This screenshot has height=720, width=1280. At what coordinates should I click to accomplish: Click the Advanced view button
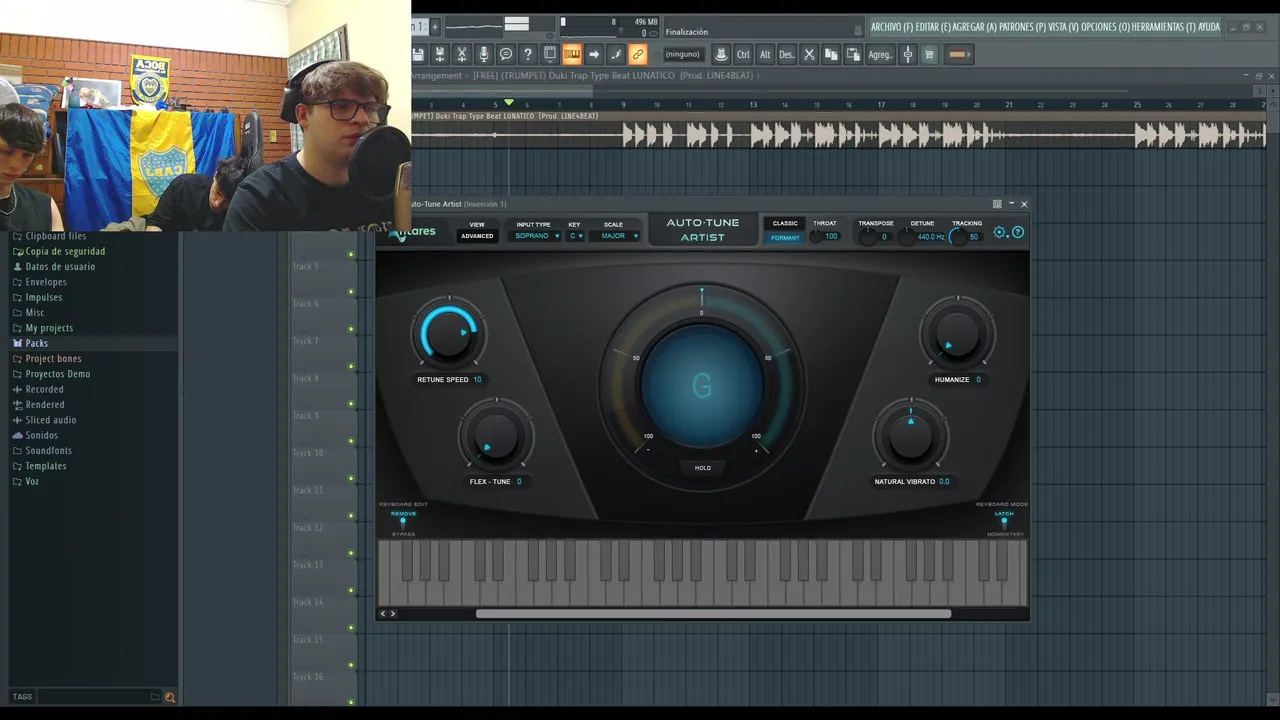[x=477, y=236]
